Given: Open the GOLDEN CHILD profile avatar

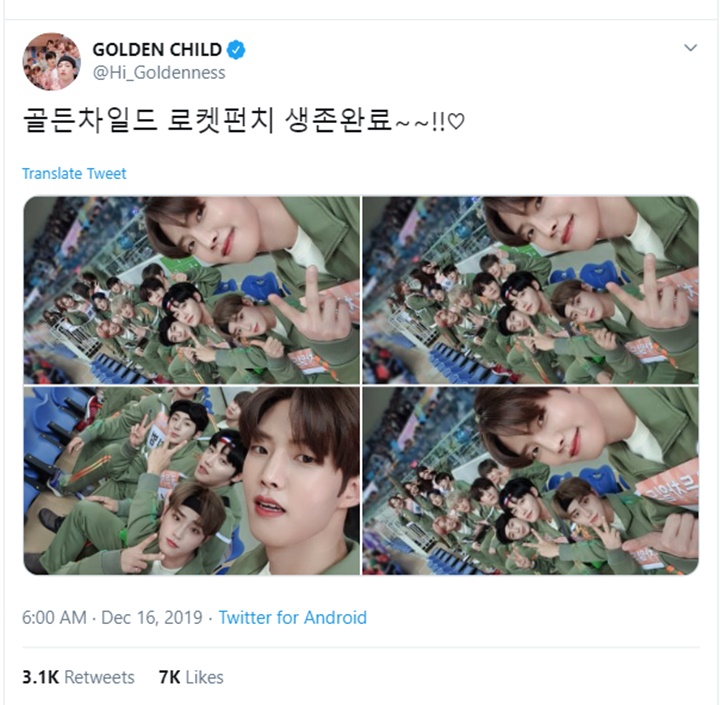Looking at the screenshot, I should point(52,61).
